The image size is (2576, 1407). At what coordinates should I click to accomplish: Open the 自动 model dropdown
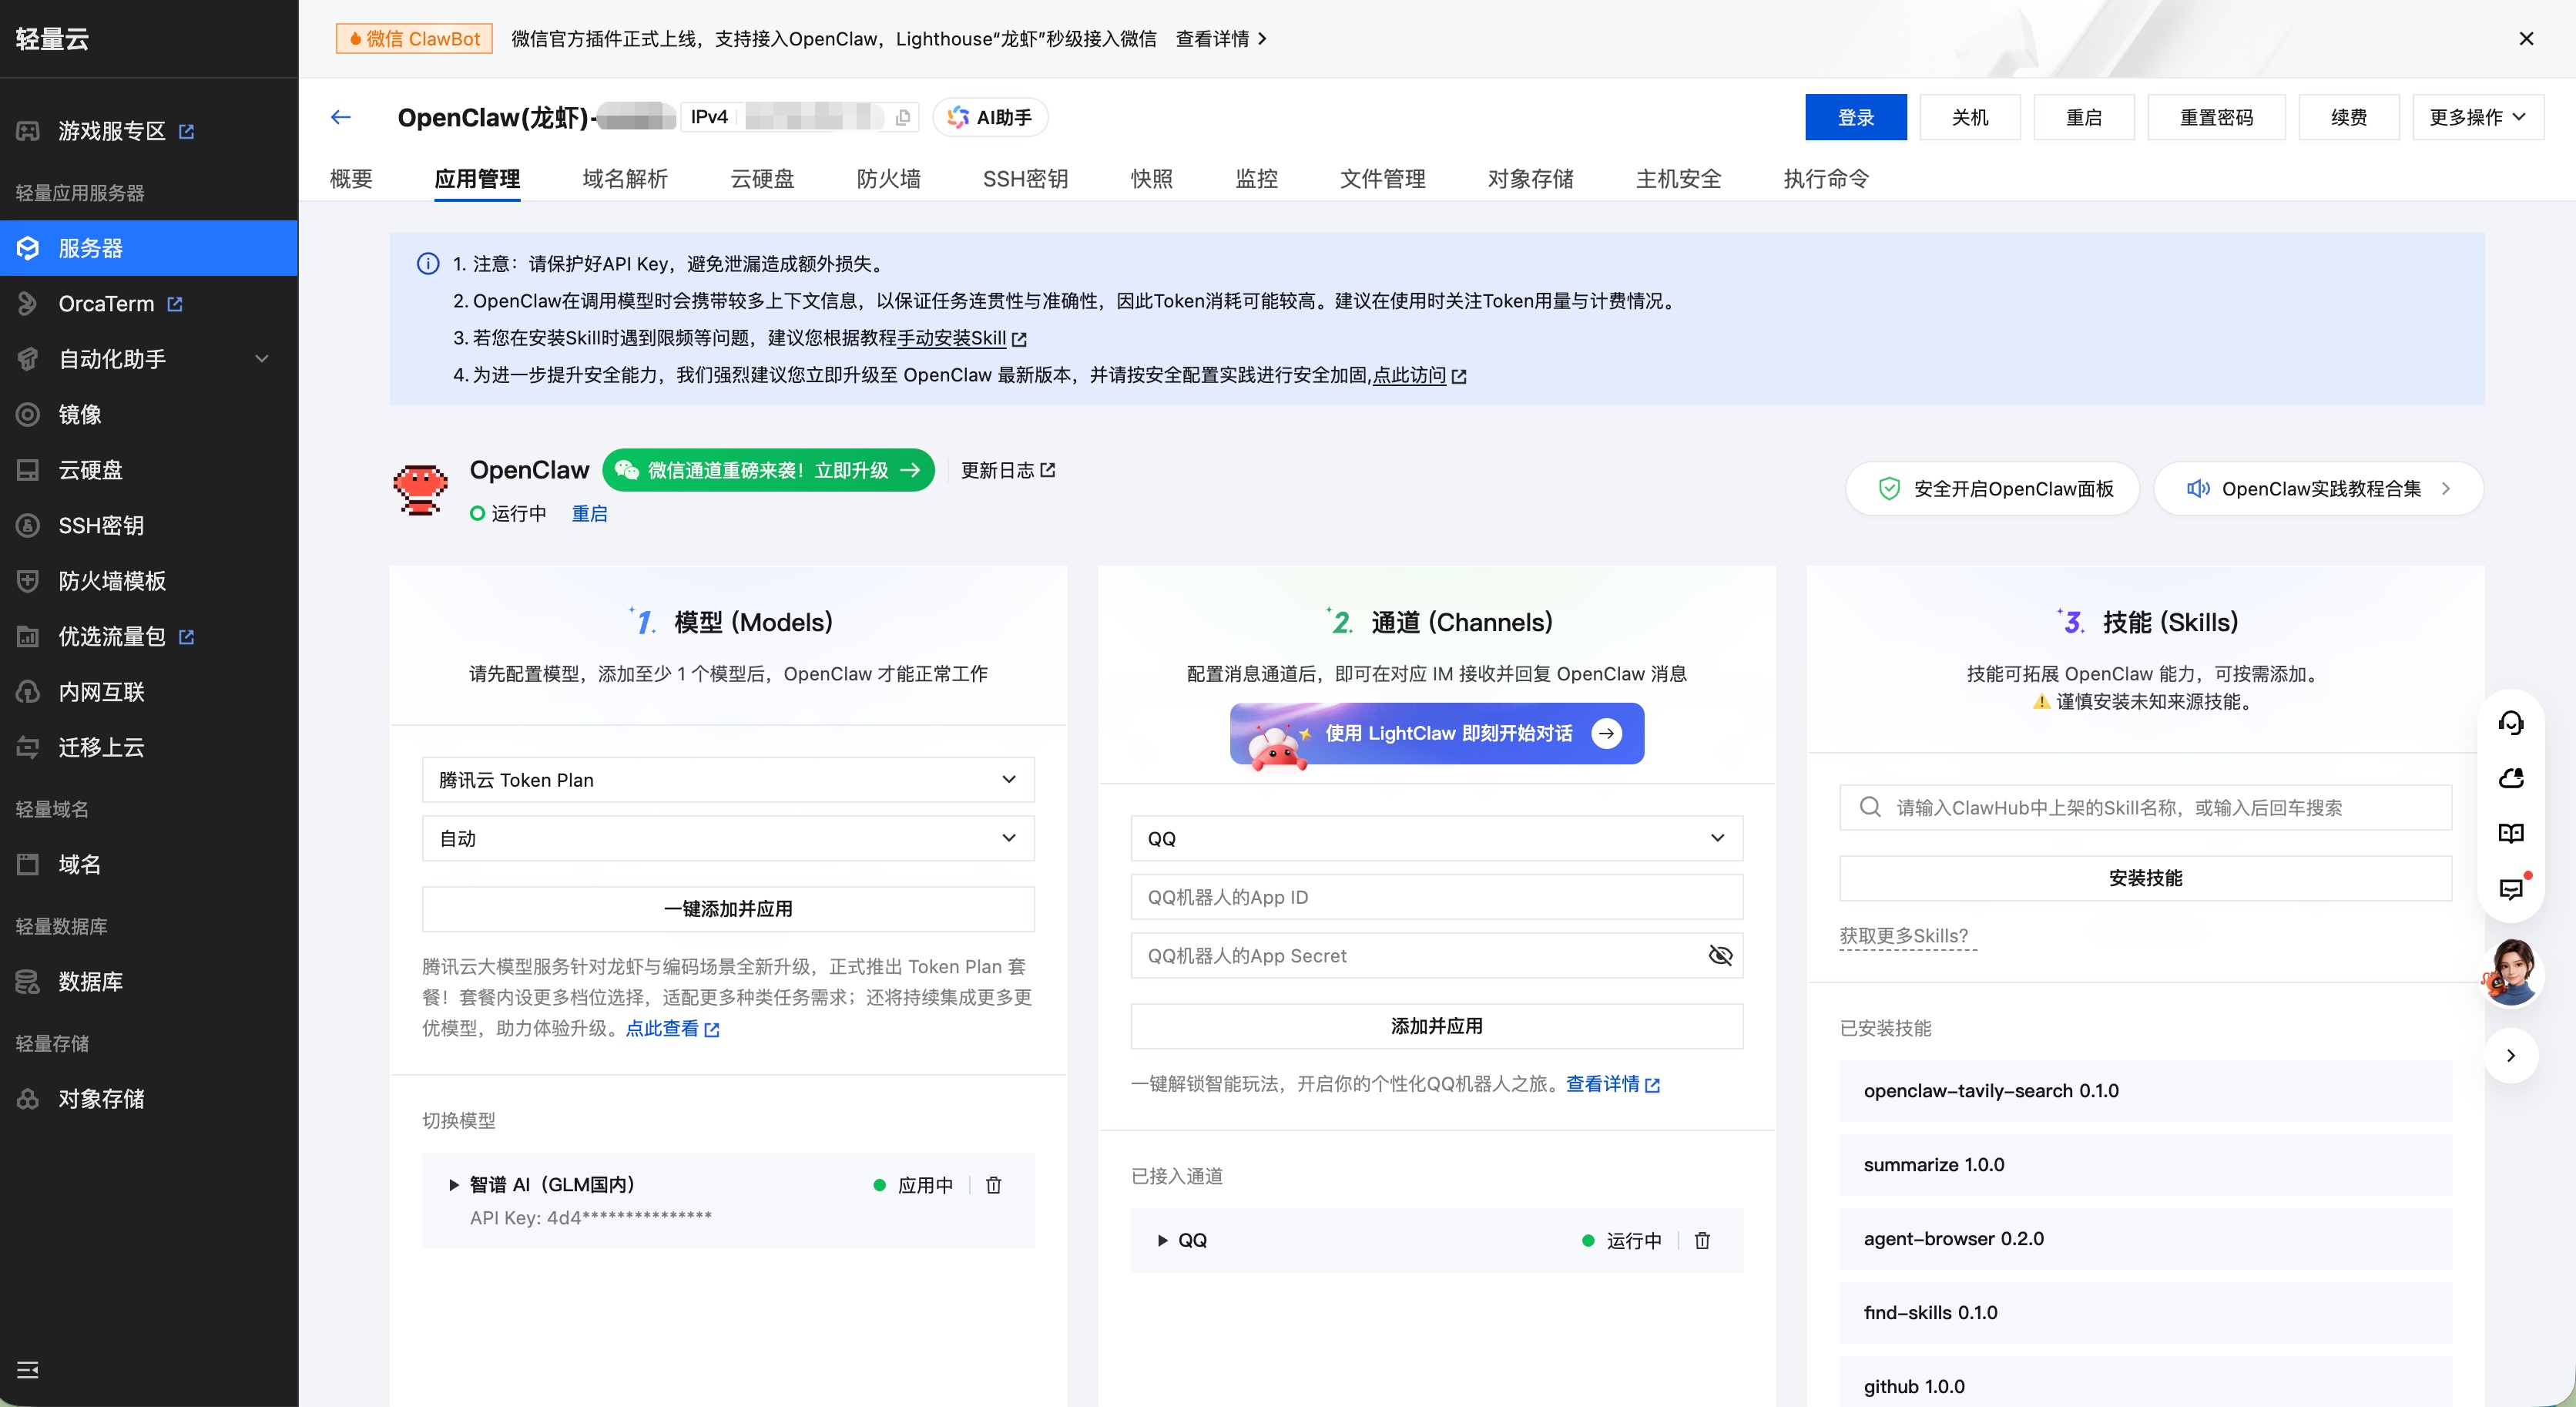728,839
